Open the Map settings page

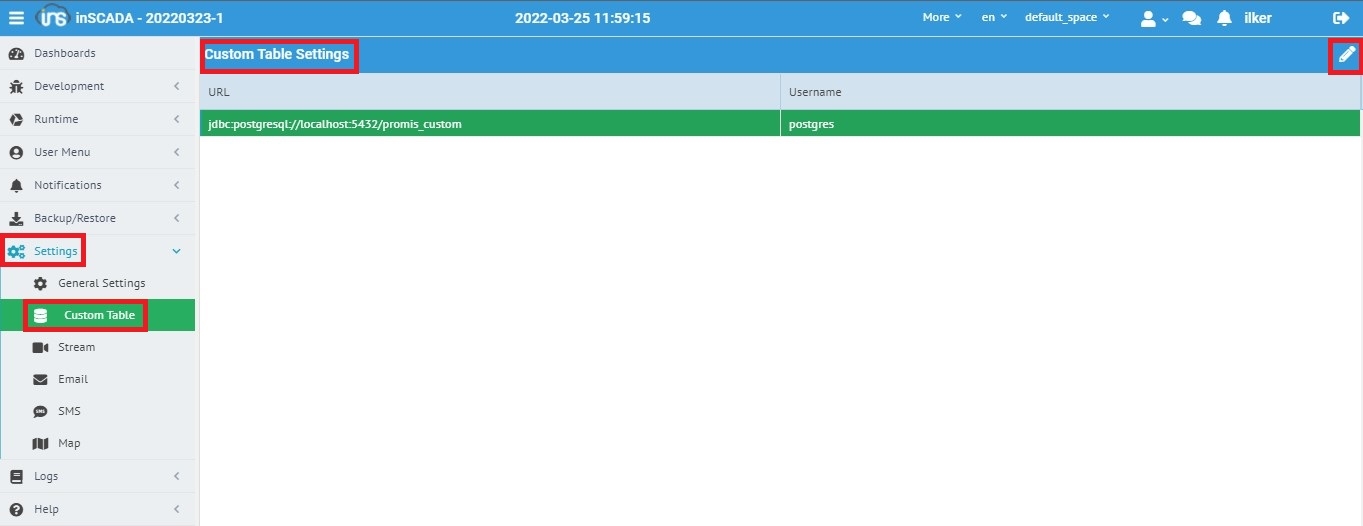[x=69, y=443]
